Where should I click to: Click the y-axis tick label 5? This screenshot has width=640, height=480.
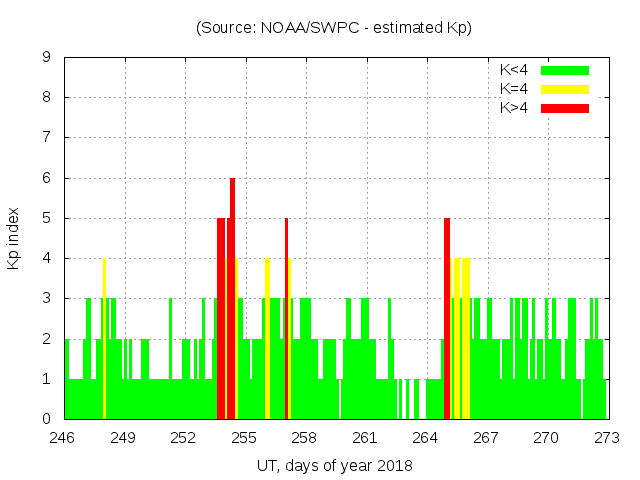(x=47, y=218)
